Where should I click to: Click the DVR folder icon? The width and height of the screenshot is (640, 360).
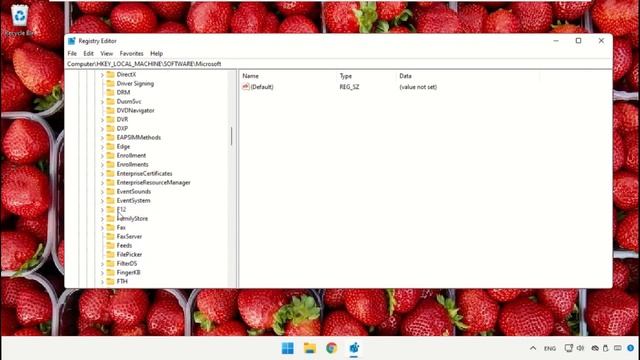coord(110,119)
